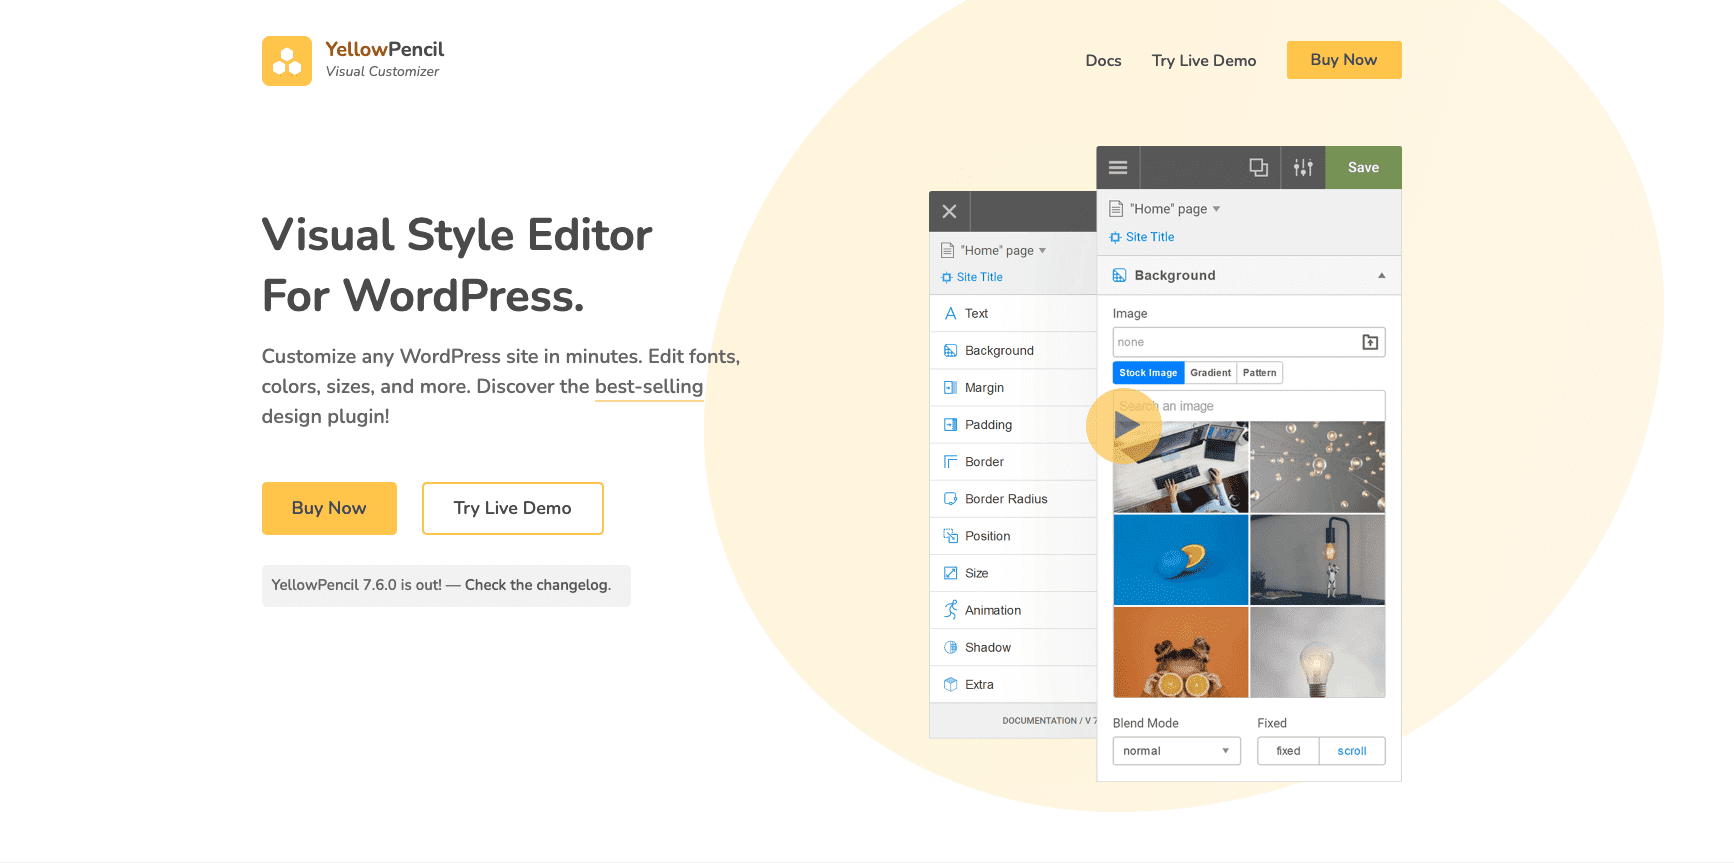Viewport: 1734px width, 863px height.
Task: Expand the "Home" page dropdown in right panel
Action: (x=1217, y=209)
